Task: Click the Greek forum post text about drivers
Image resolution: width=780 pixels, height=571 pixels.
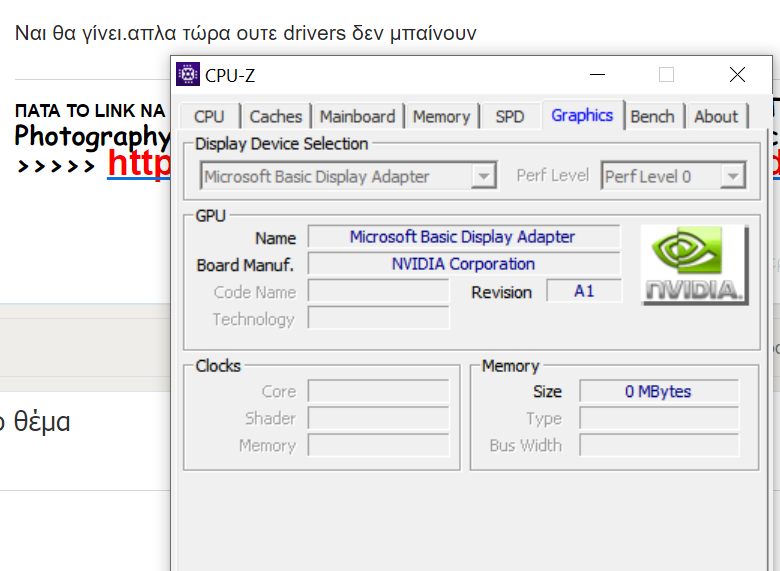Action: pyautogui.click(x=246, y=33)
